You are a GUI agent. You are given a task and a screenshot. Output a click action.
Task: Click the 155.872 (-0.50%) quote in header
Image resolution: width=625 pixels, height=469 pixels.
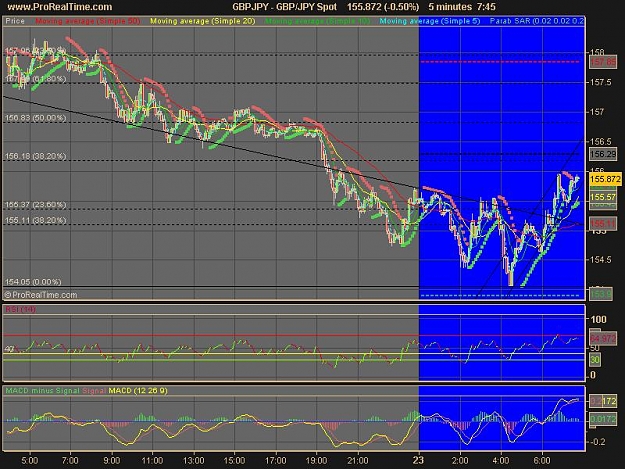(383, 7)
